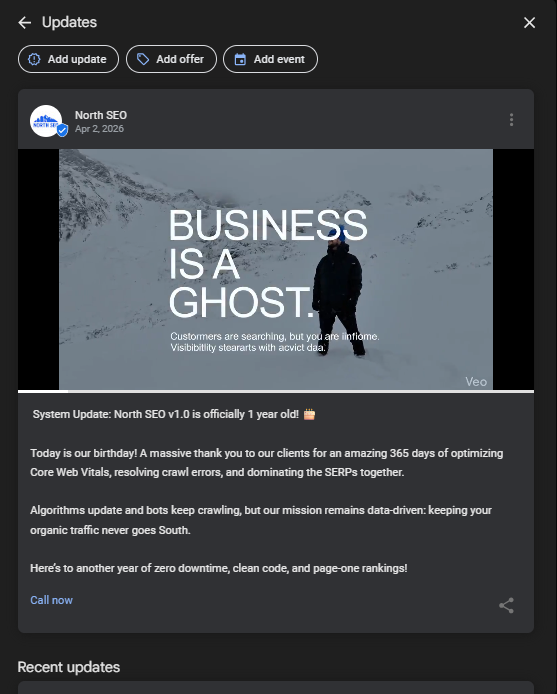Open the North SEO profile logo
The image size is (557, 694).
tap(46, 121)
